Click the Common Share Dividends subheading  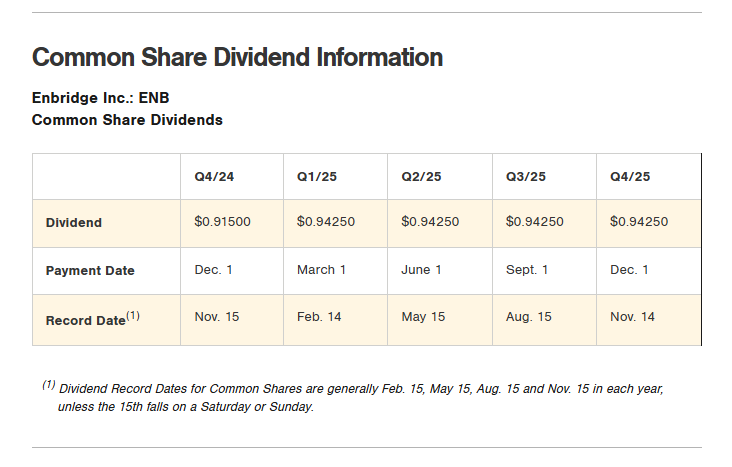tap(127, 120)
